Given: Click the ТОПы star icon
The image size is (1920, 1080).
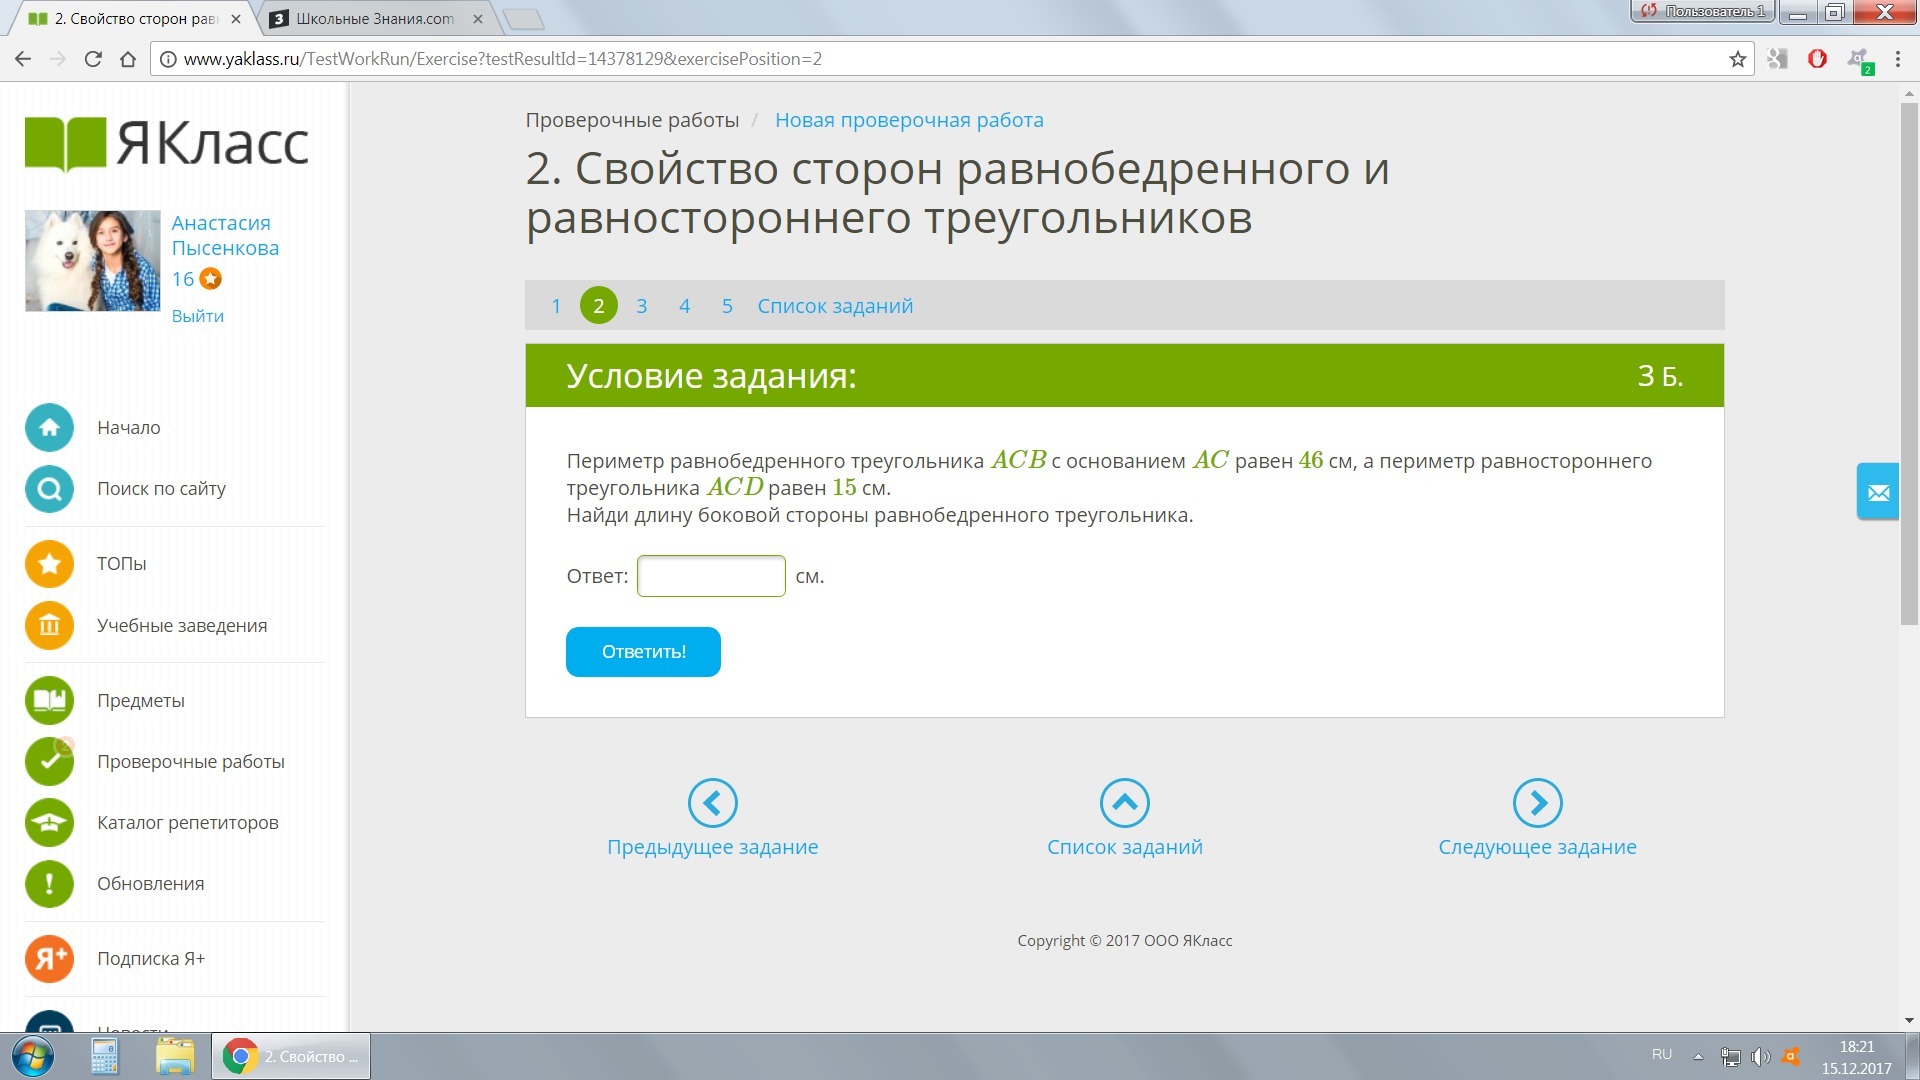Looking at the screenshot, I should (49, 564).
